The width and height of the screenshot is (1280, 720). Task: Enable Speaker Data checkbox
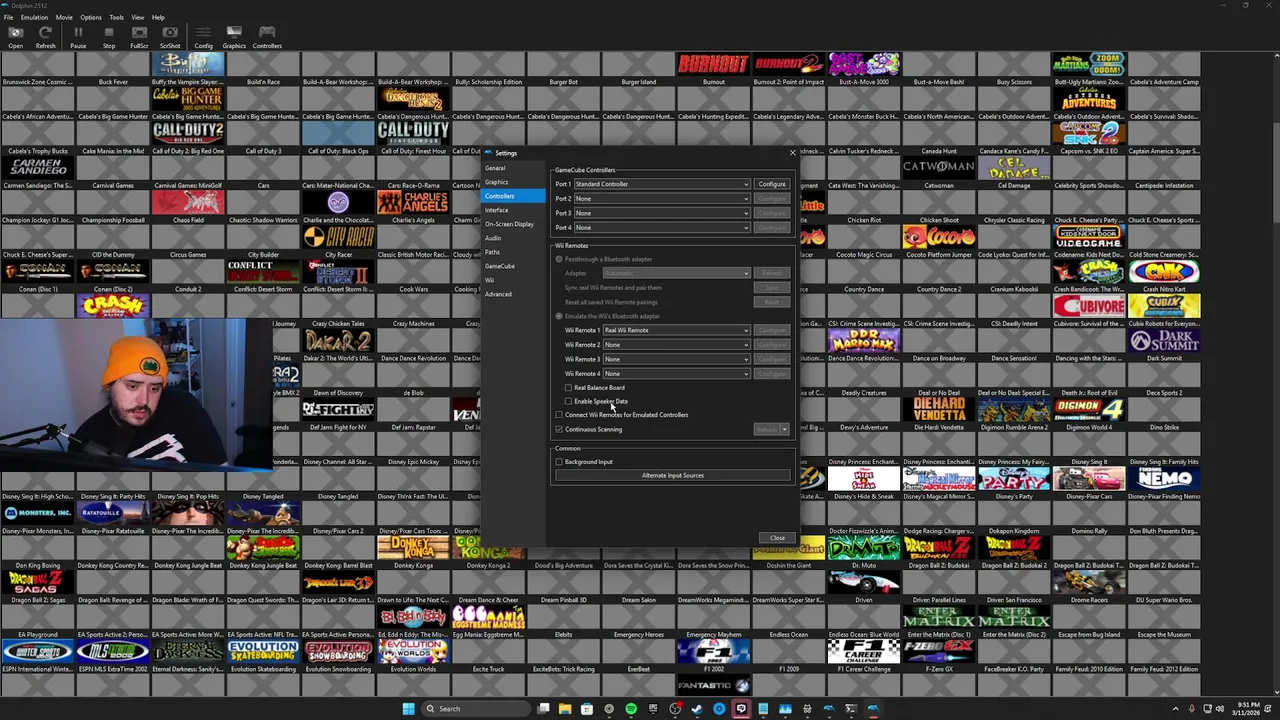click(569, 401)
